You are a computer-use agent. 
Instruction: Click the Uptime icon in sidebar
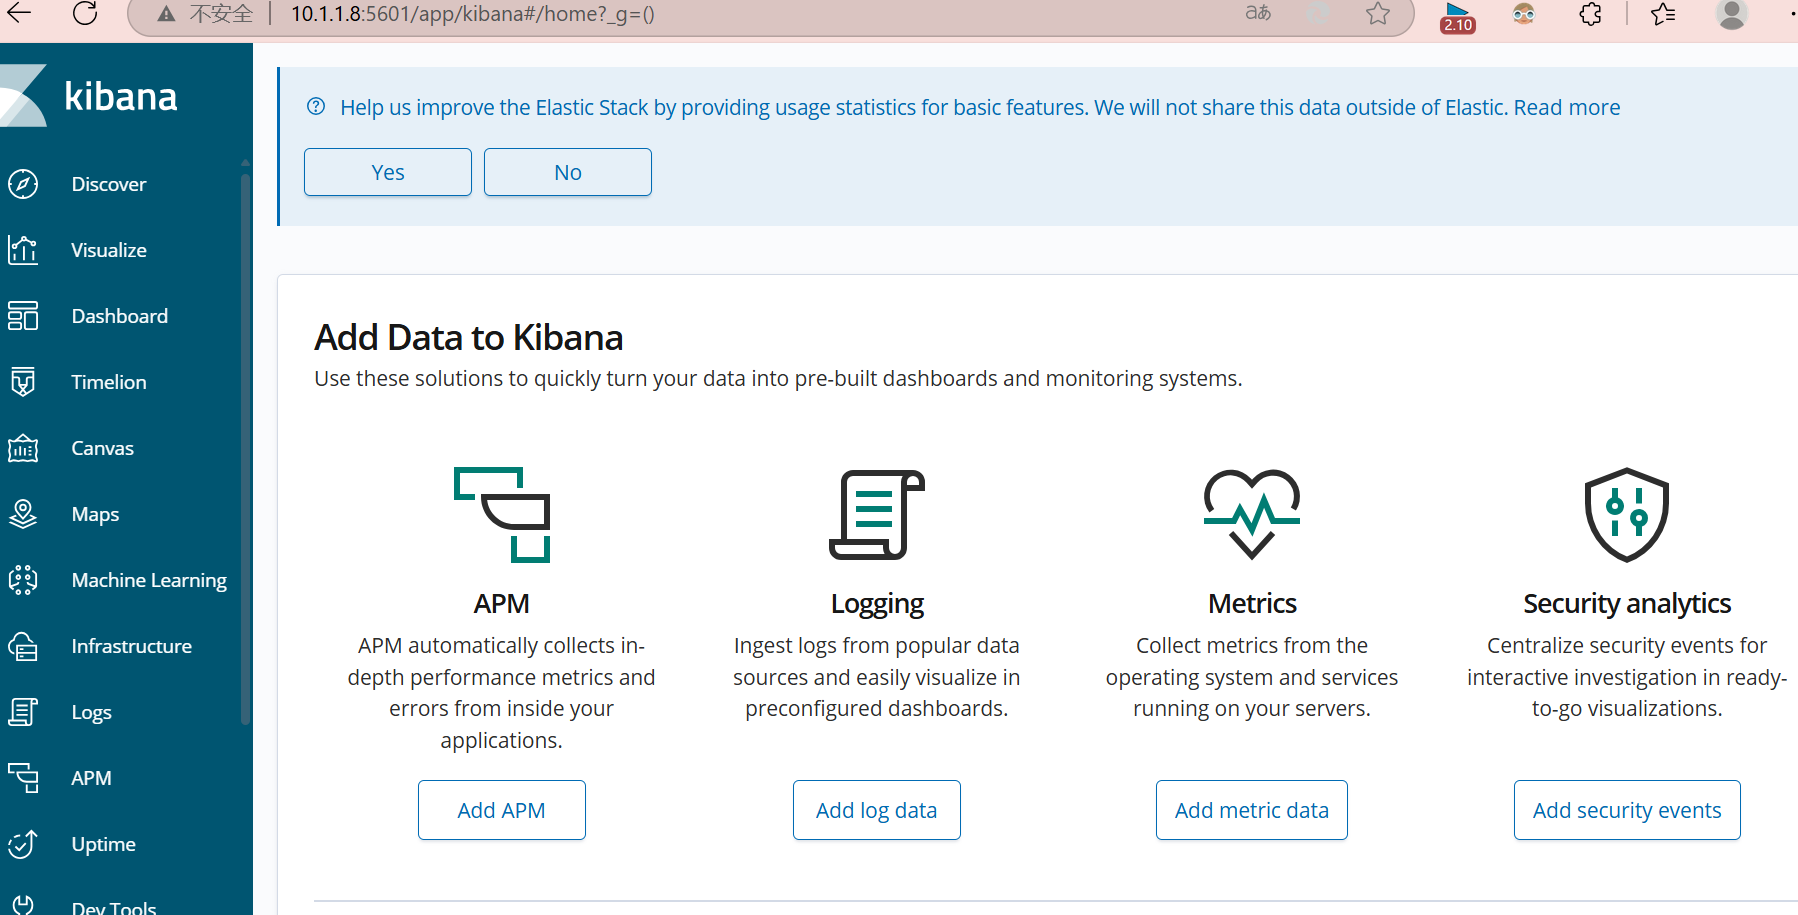23,844
